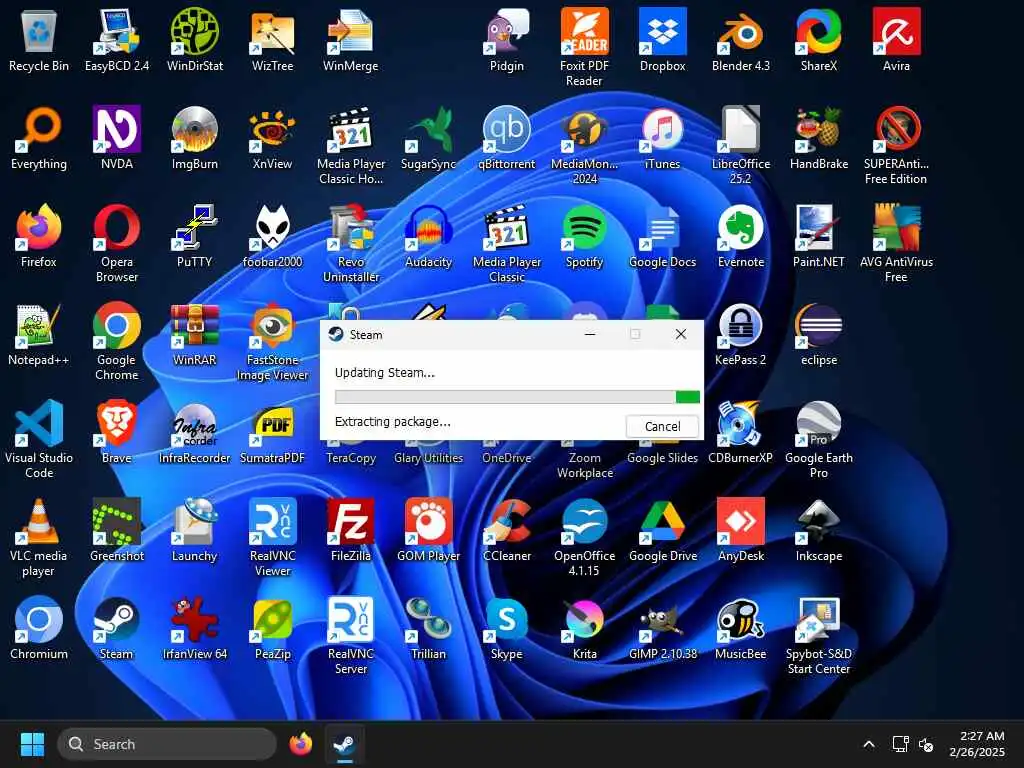
Task: Select the FileZilla desktop icon
Action: click(x=351, y=530)
